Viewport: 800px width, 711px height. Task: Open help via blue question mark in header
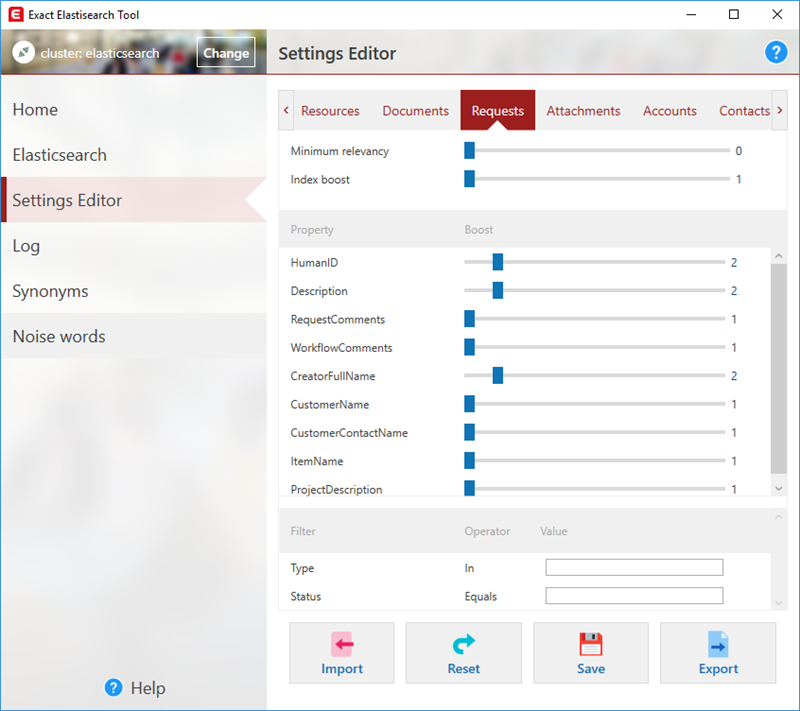tap(776, 52)
